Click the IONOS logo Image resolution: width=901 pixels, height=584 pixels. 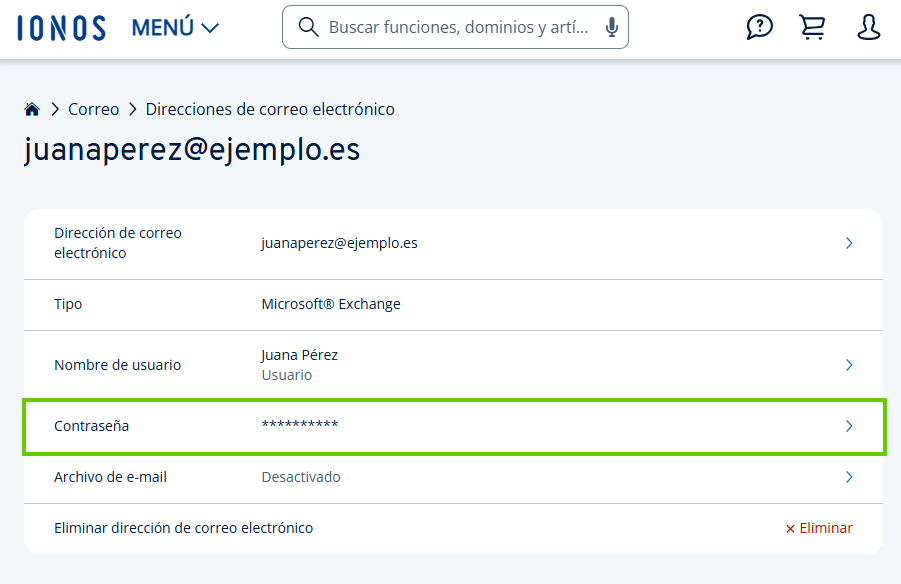[61, 28]
